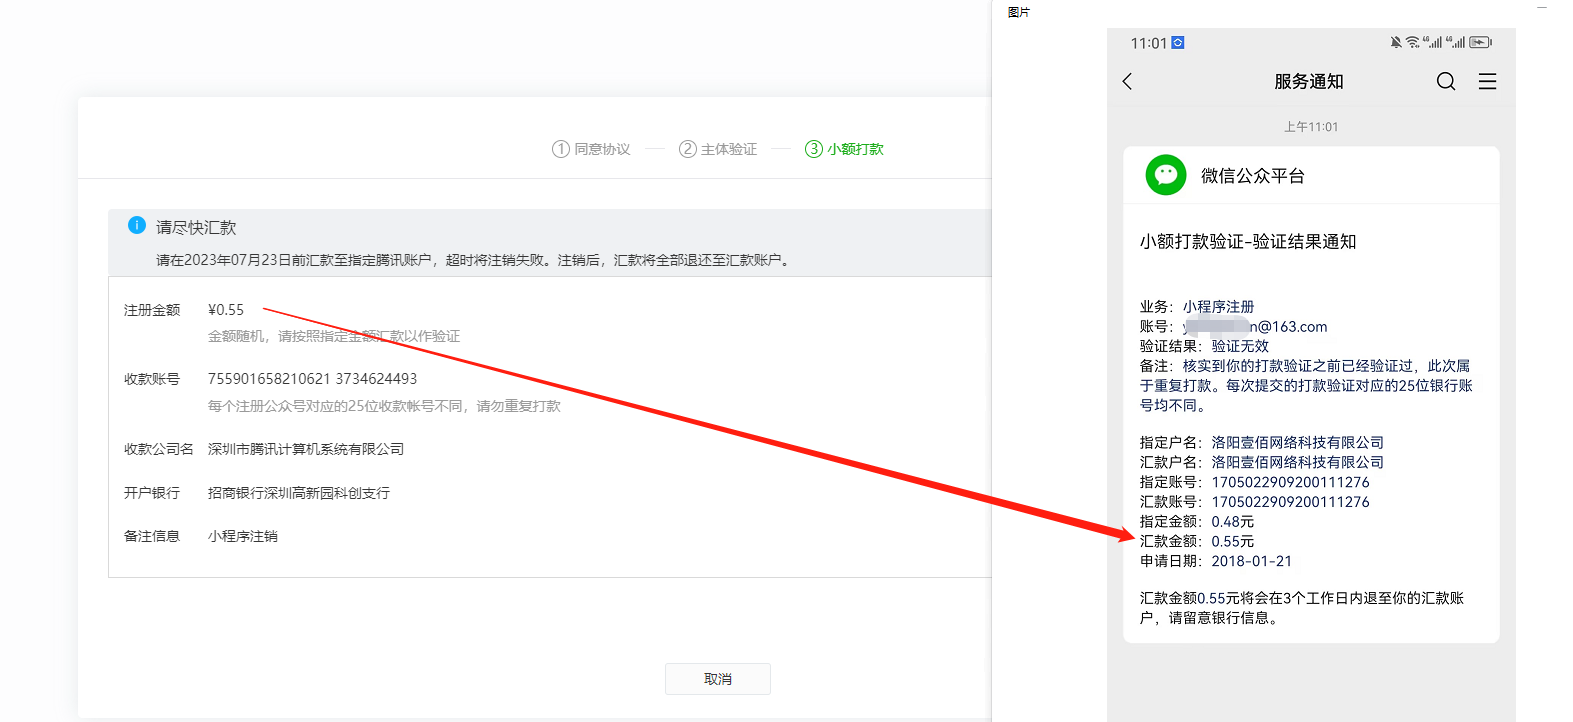1573x722 pixels.
Task: Tap the 业务: 小程序注册 line
Action: (x=1197, y=307)
